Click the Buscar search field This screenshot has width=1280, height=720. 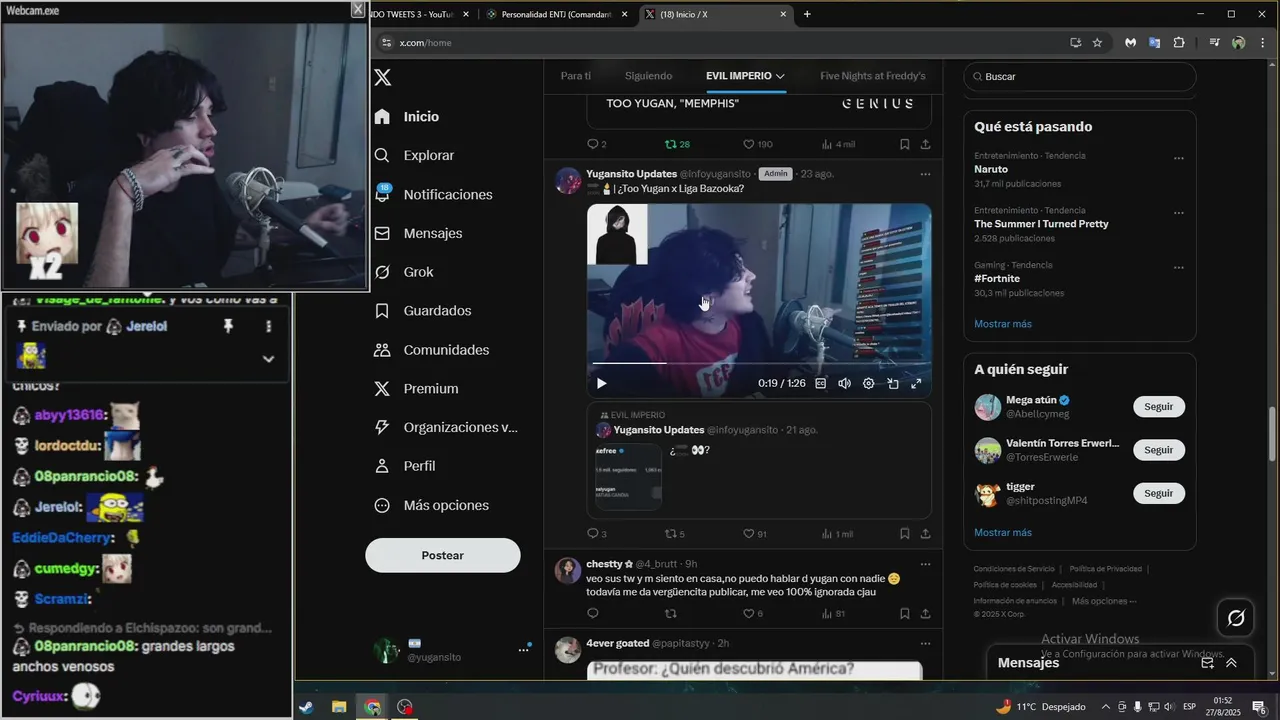tap(1080, 77)
